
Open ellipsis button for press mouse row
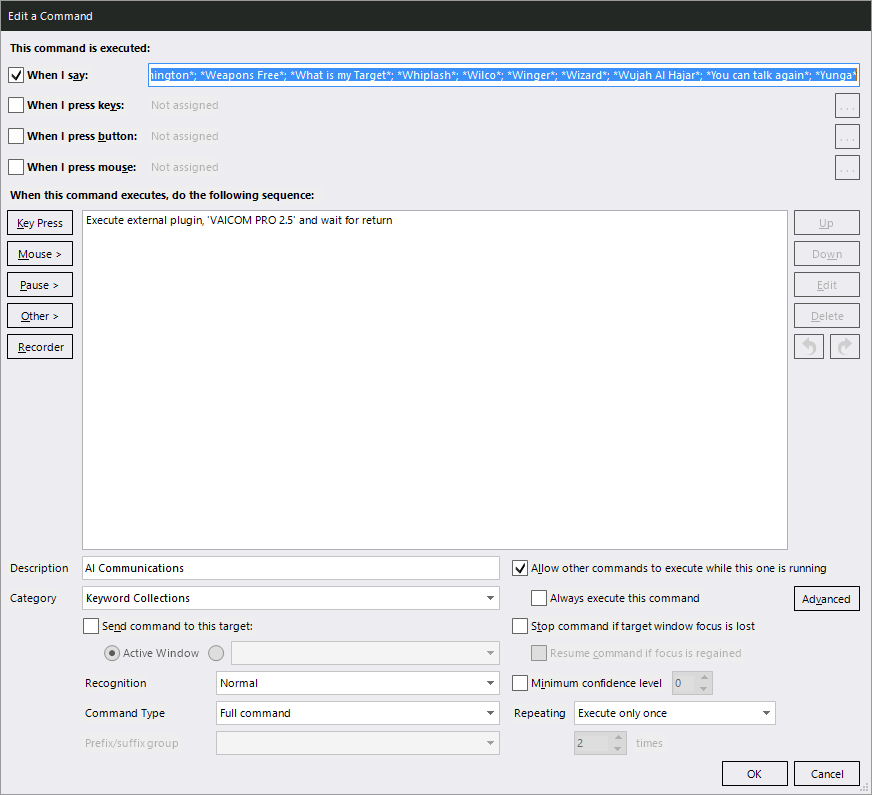[847, 168]
